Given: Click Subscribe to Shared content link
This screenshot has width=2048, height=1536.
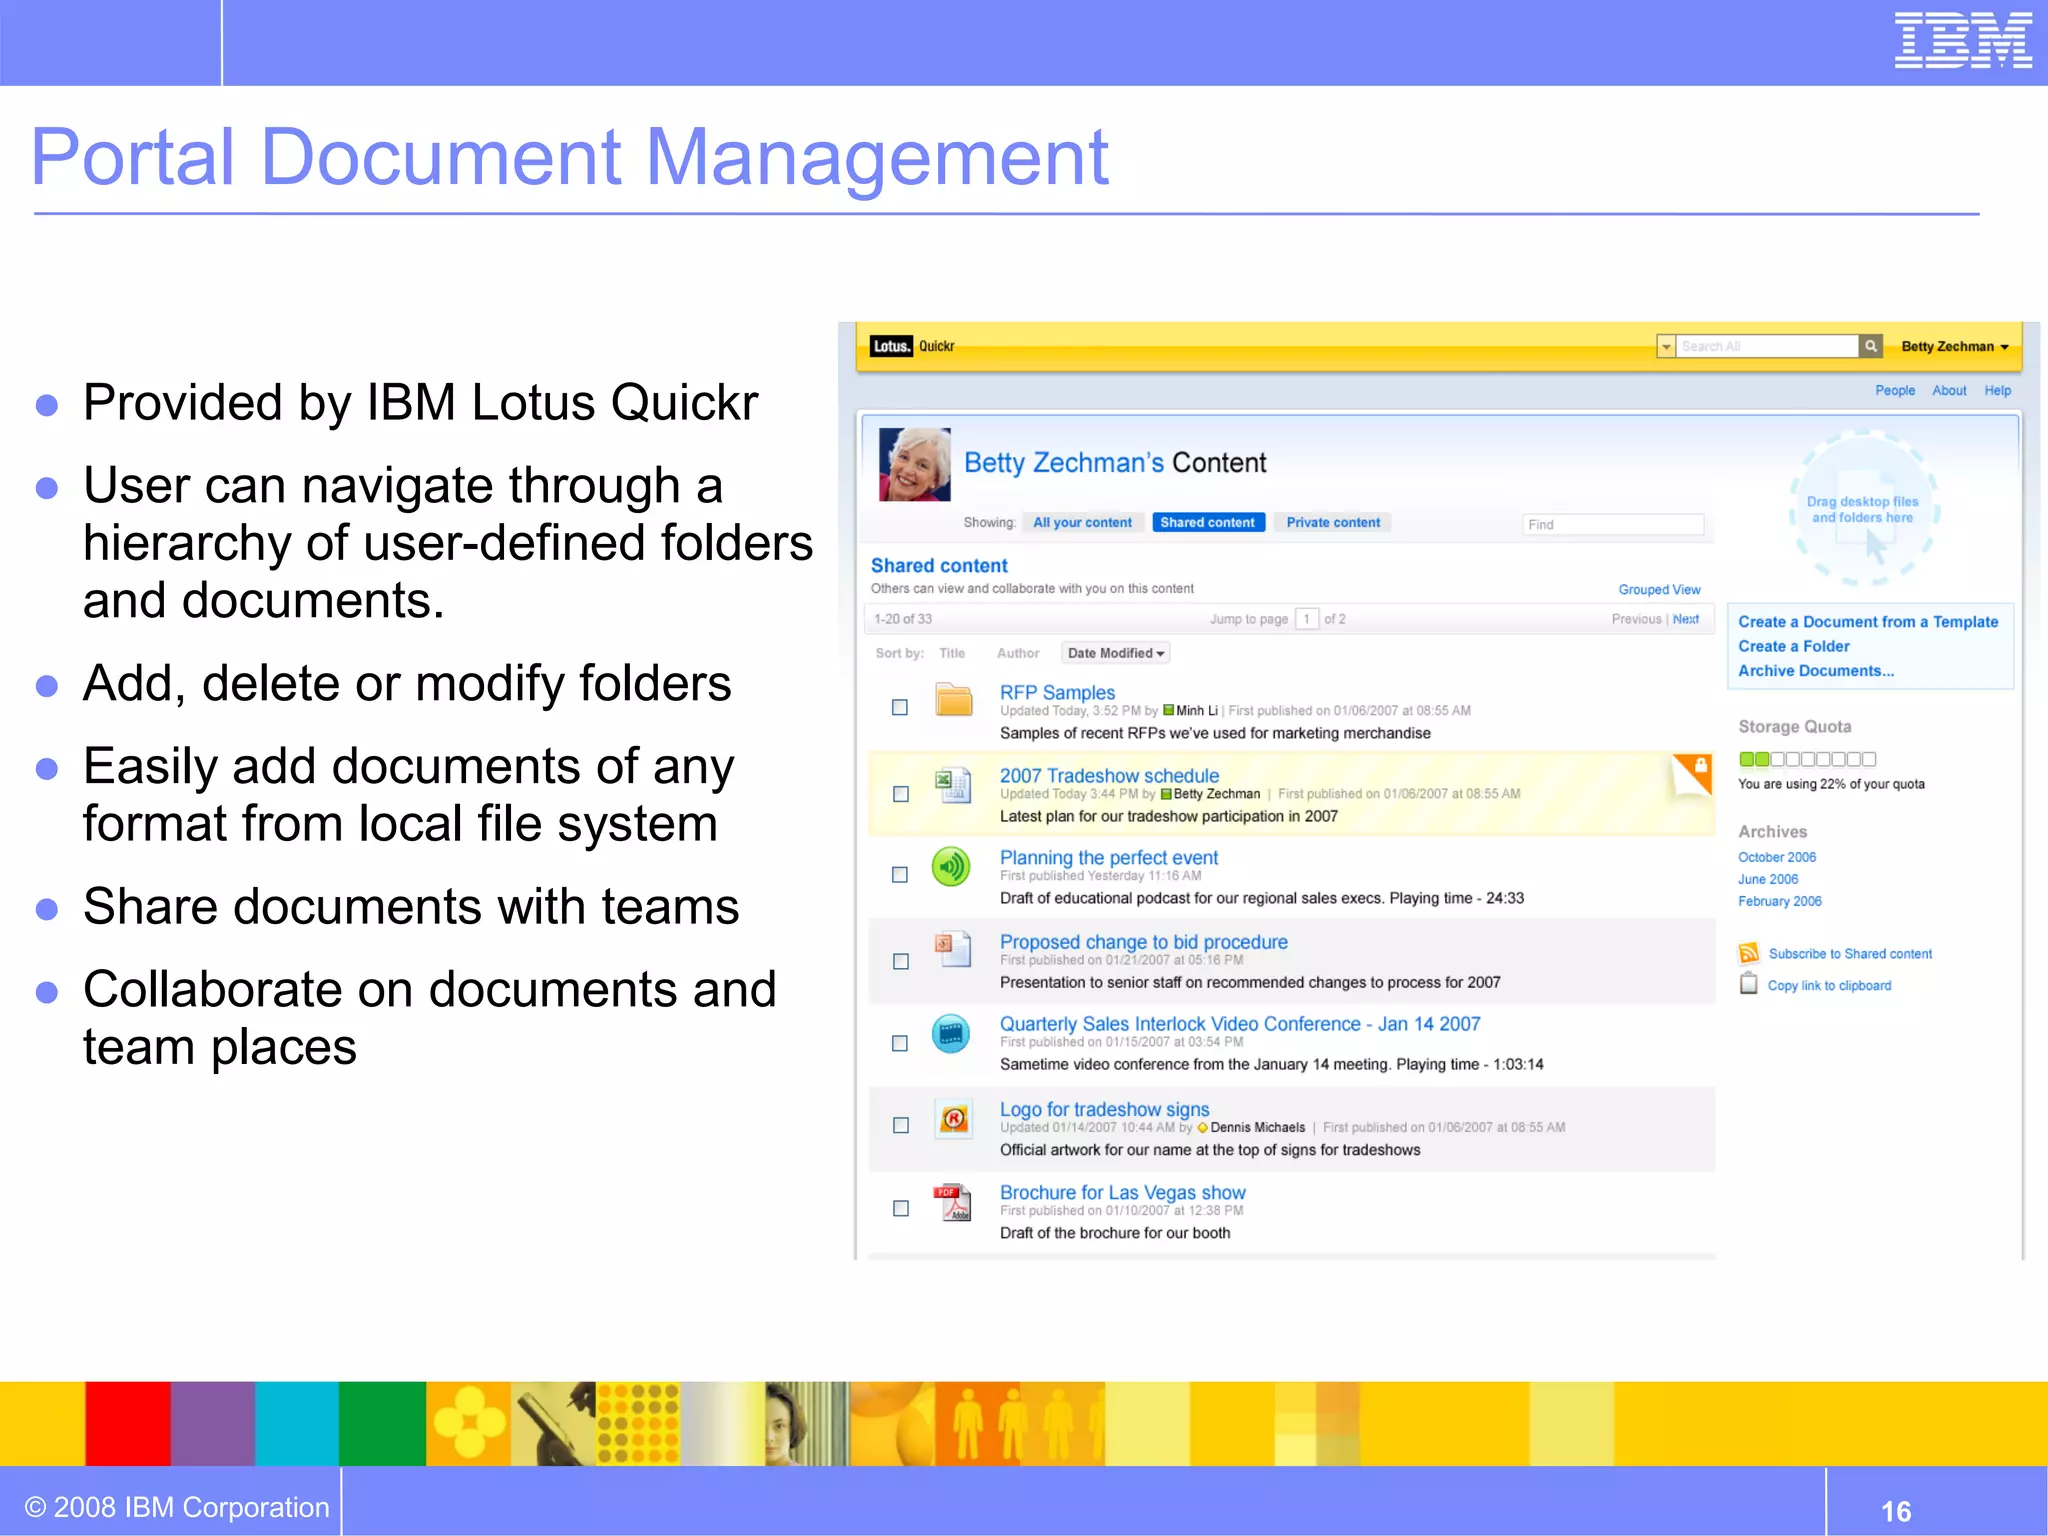Looking at the screenshot, I should (1850, 954).
